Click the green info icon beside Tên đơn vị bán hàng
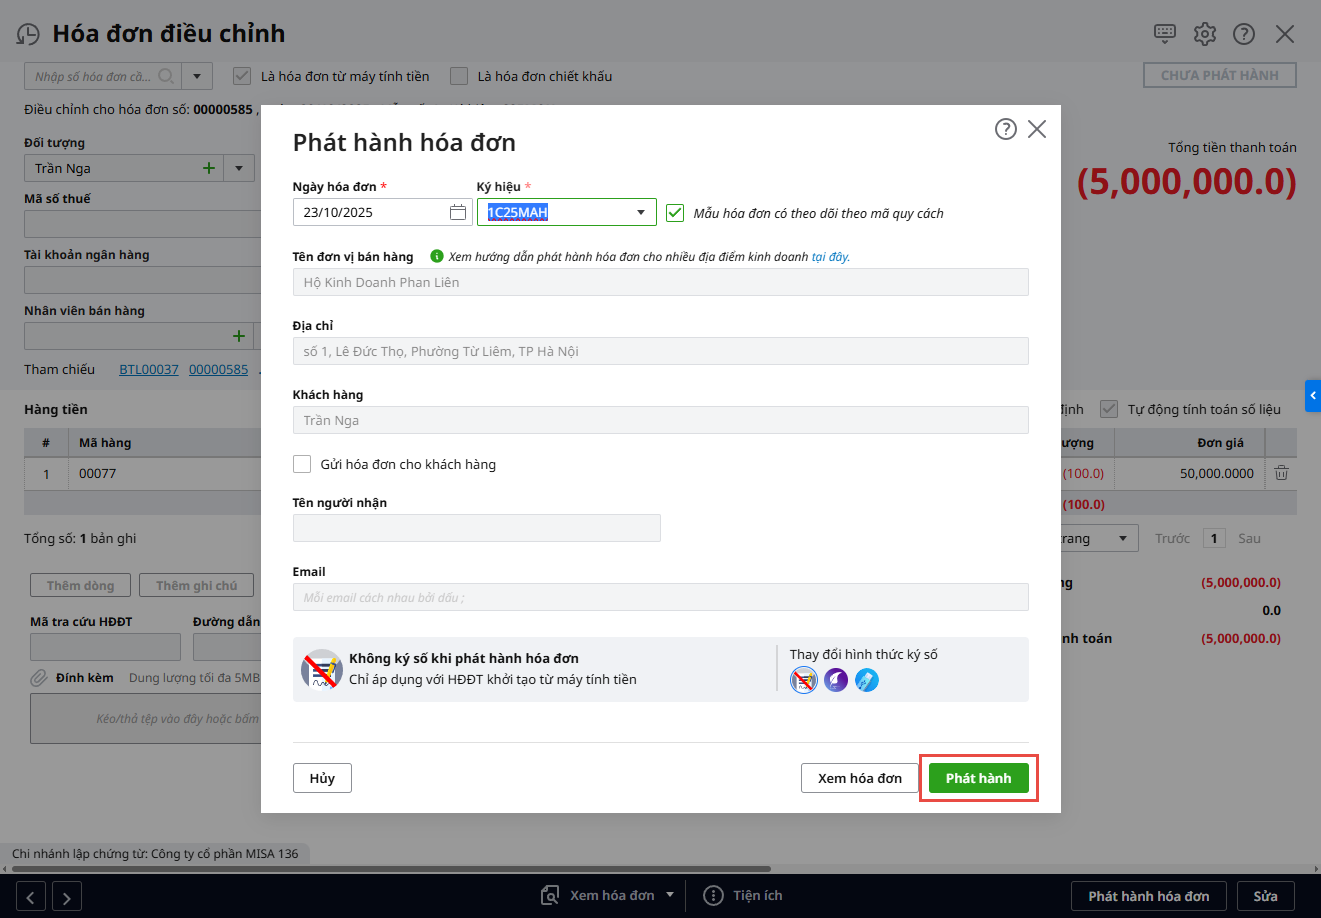Viewport: 1321px width, 918px height. pos(436,256)
